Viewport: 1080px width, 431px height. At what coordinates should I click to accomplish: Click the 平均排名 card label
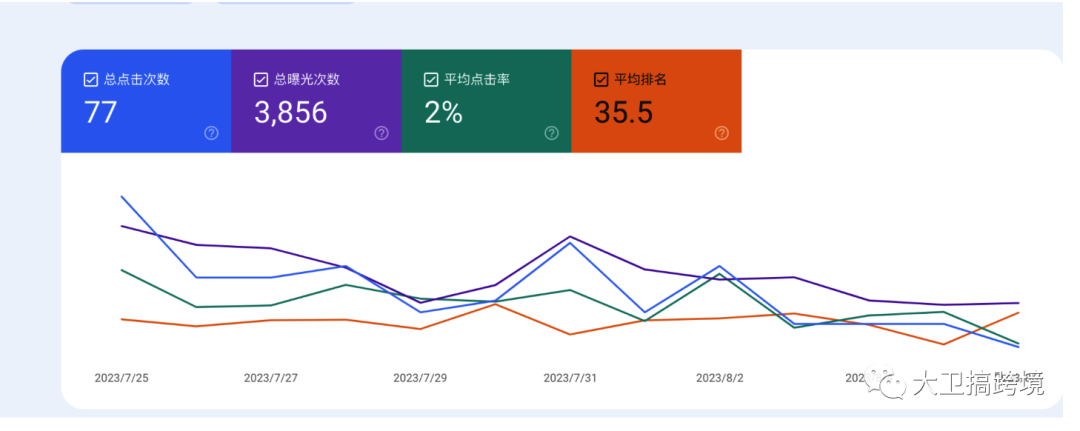[641, 80]
